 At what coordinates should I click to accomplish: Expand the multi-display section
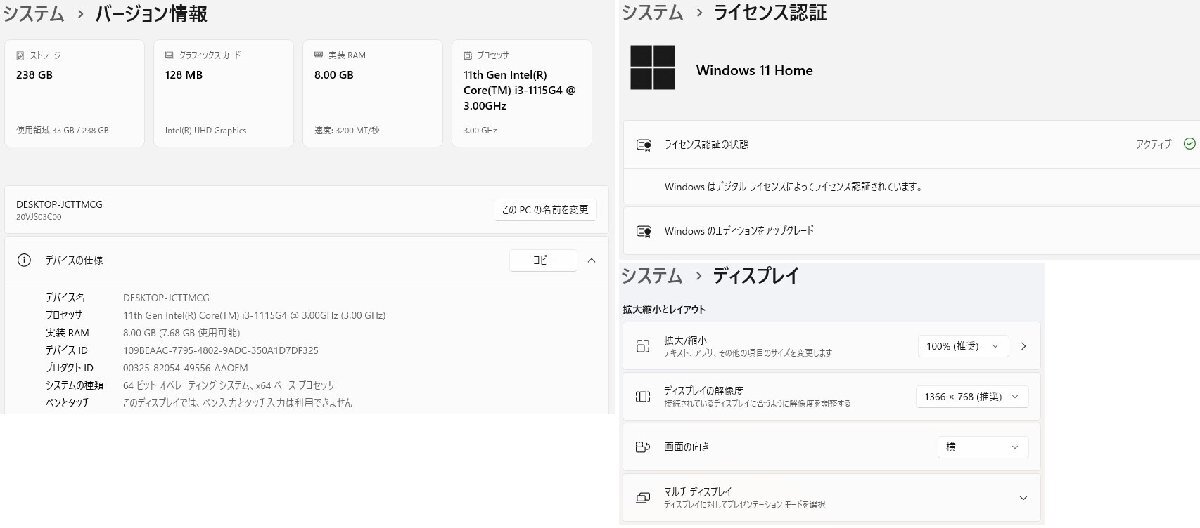point(1023,497)
